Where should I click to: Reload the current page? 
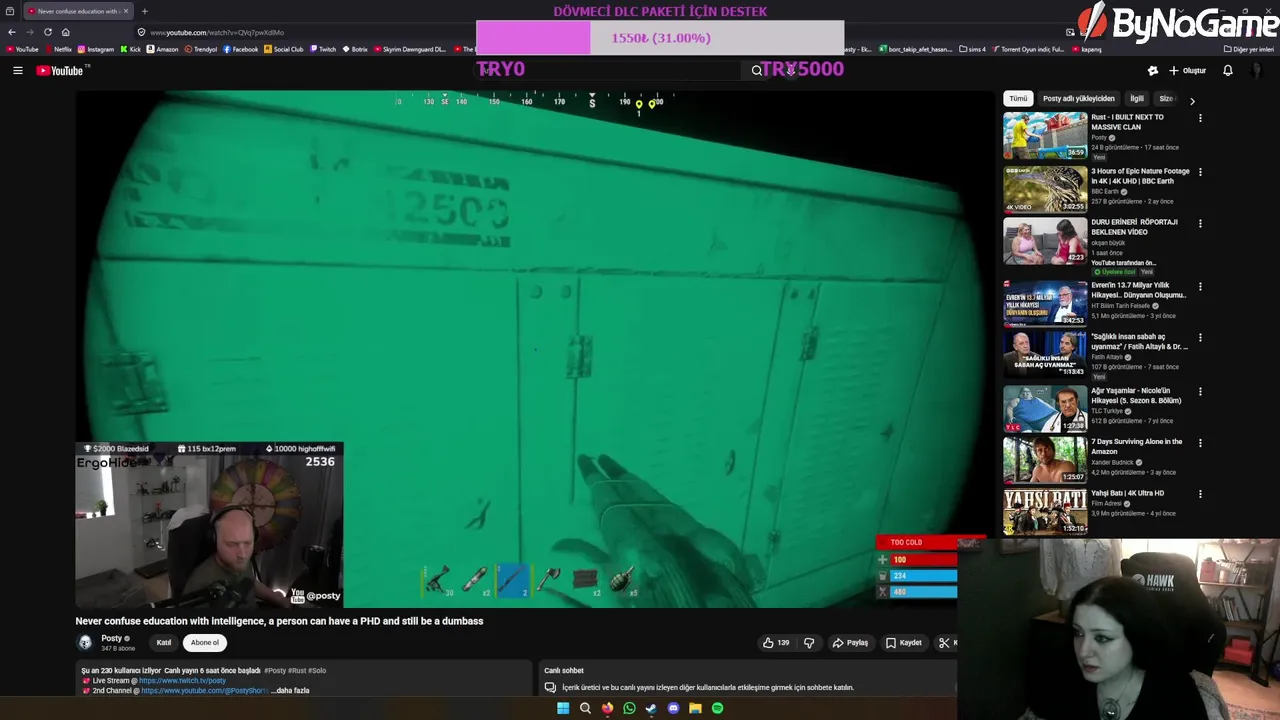47,32
